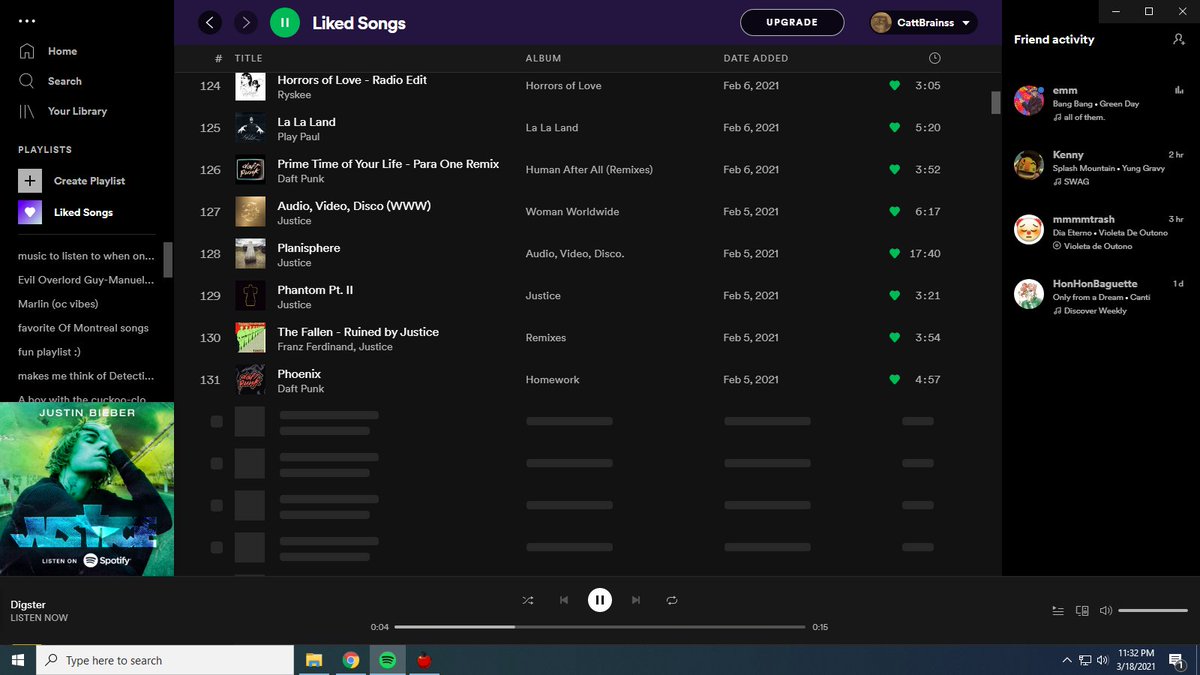Unlike Horrors of Love - Radio Edit
This screenshot has height=675, width=1200.
[895, 86]
